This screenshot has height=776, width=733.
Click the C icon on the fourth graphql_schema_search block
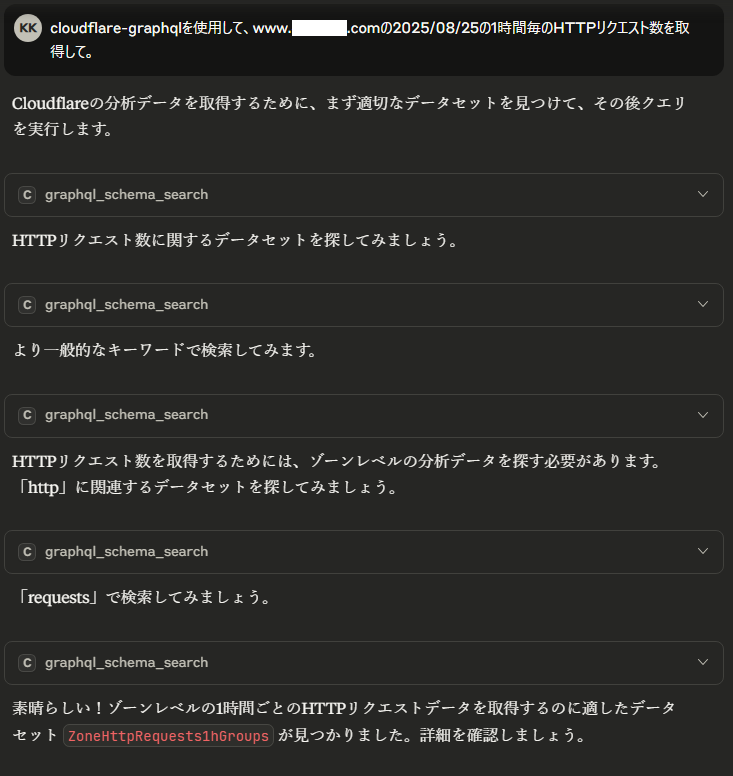point(28,552)
